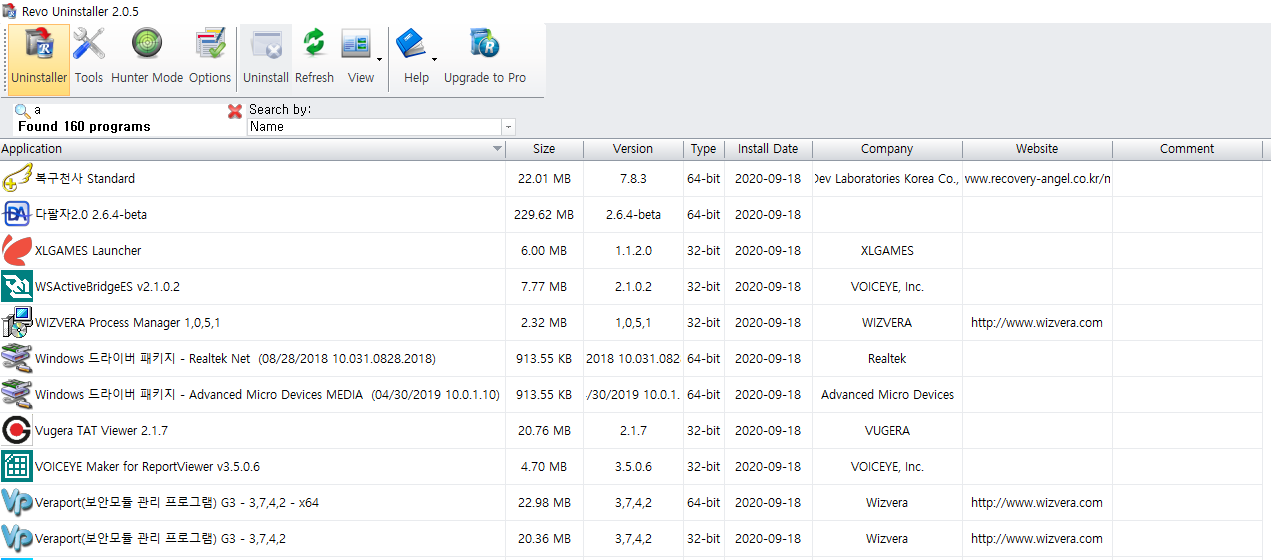Click WSActiveBridgeES app icon
The image size is (1271, 560).
[17, 287]
